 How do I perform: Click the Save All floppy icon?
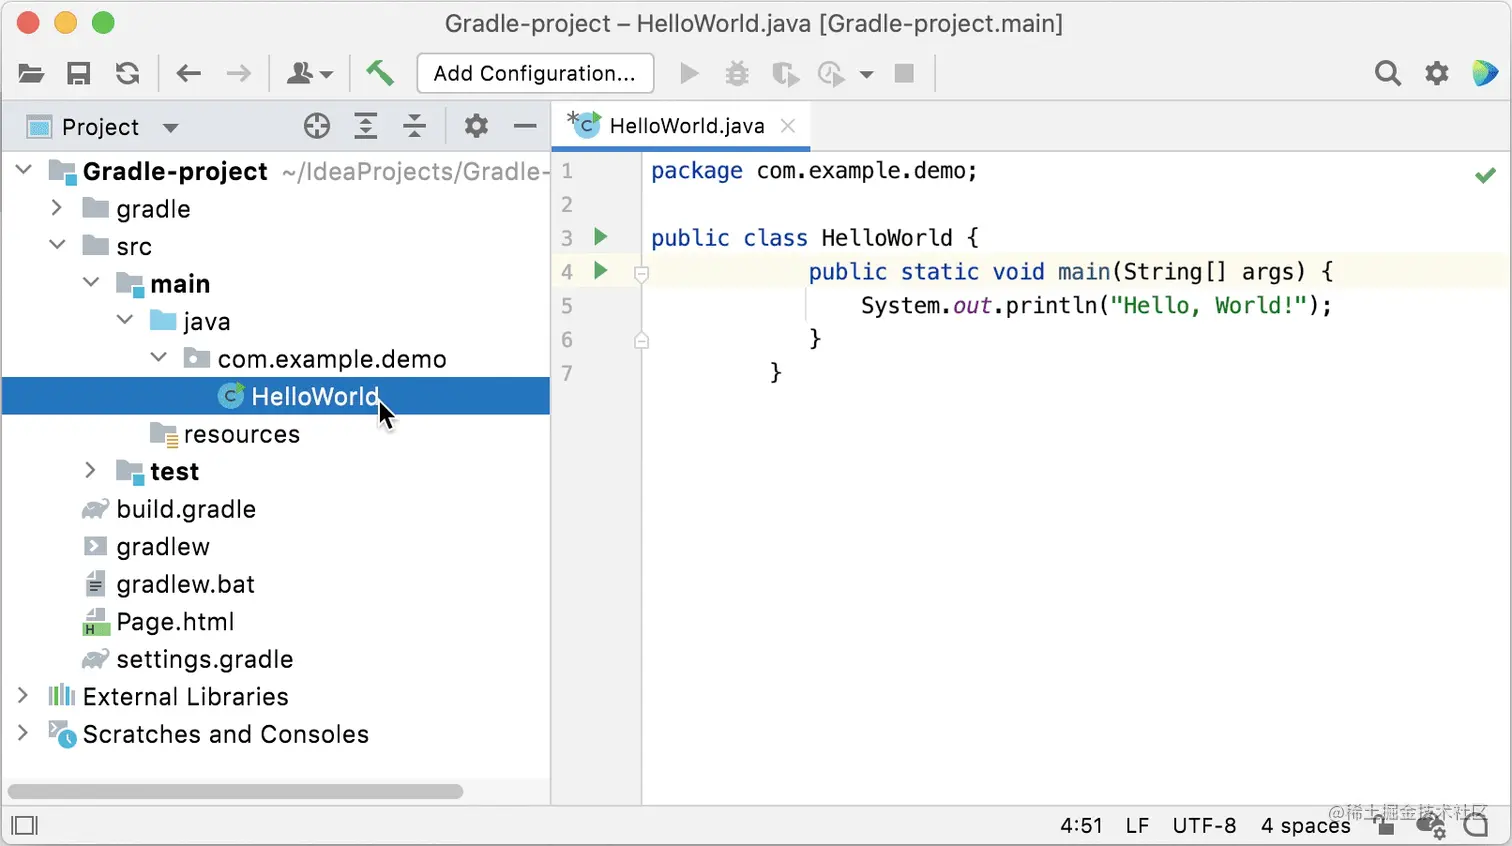[79, 73]
